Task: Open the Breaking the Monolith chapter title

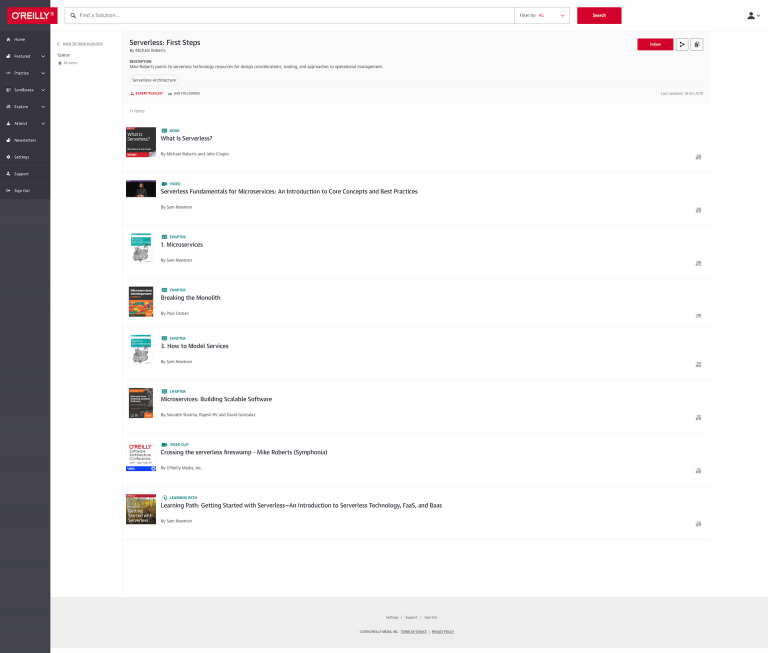Action: [x=191, y=298]
